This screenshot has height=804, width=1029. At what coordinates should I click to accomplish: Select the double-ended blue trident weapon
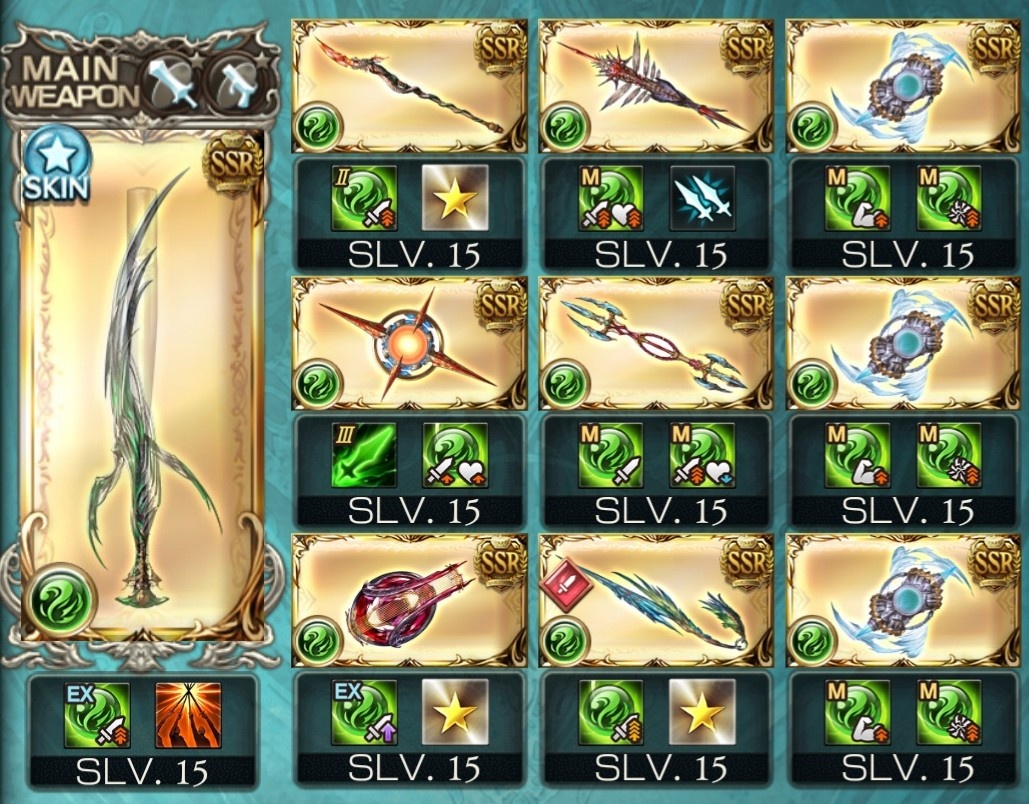pos(656,343)
